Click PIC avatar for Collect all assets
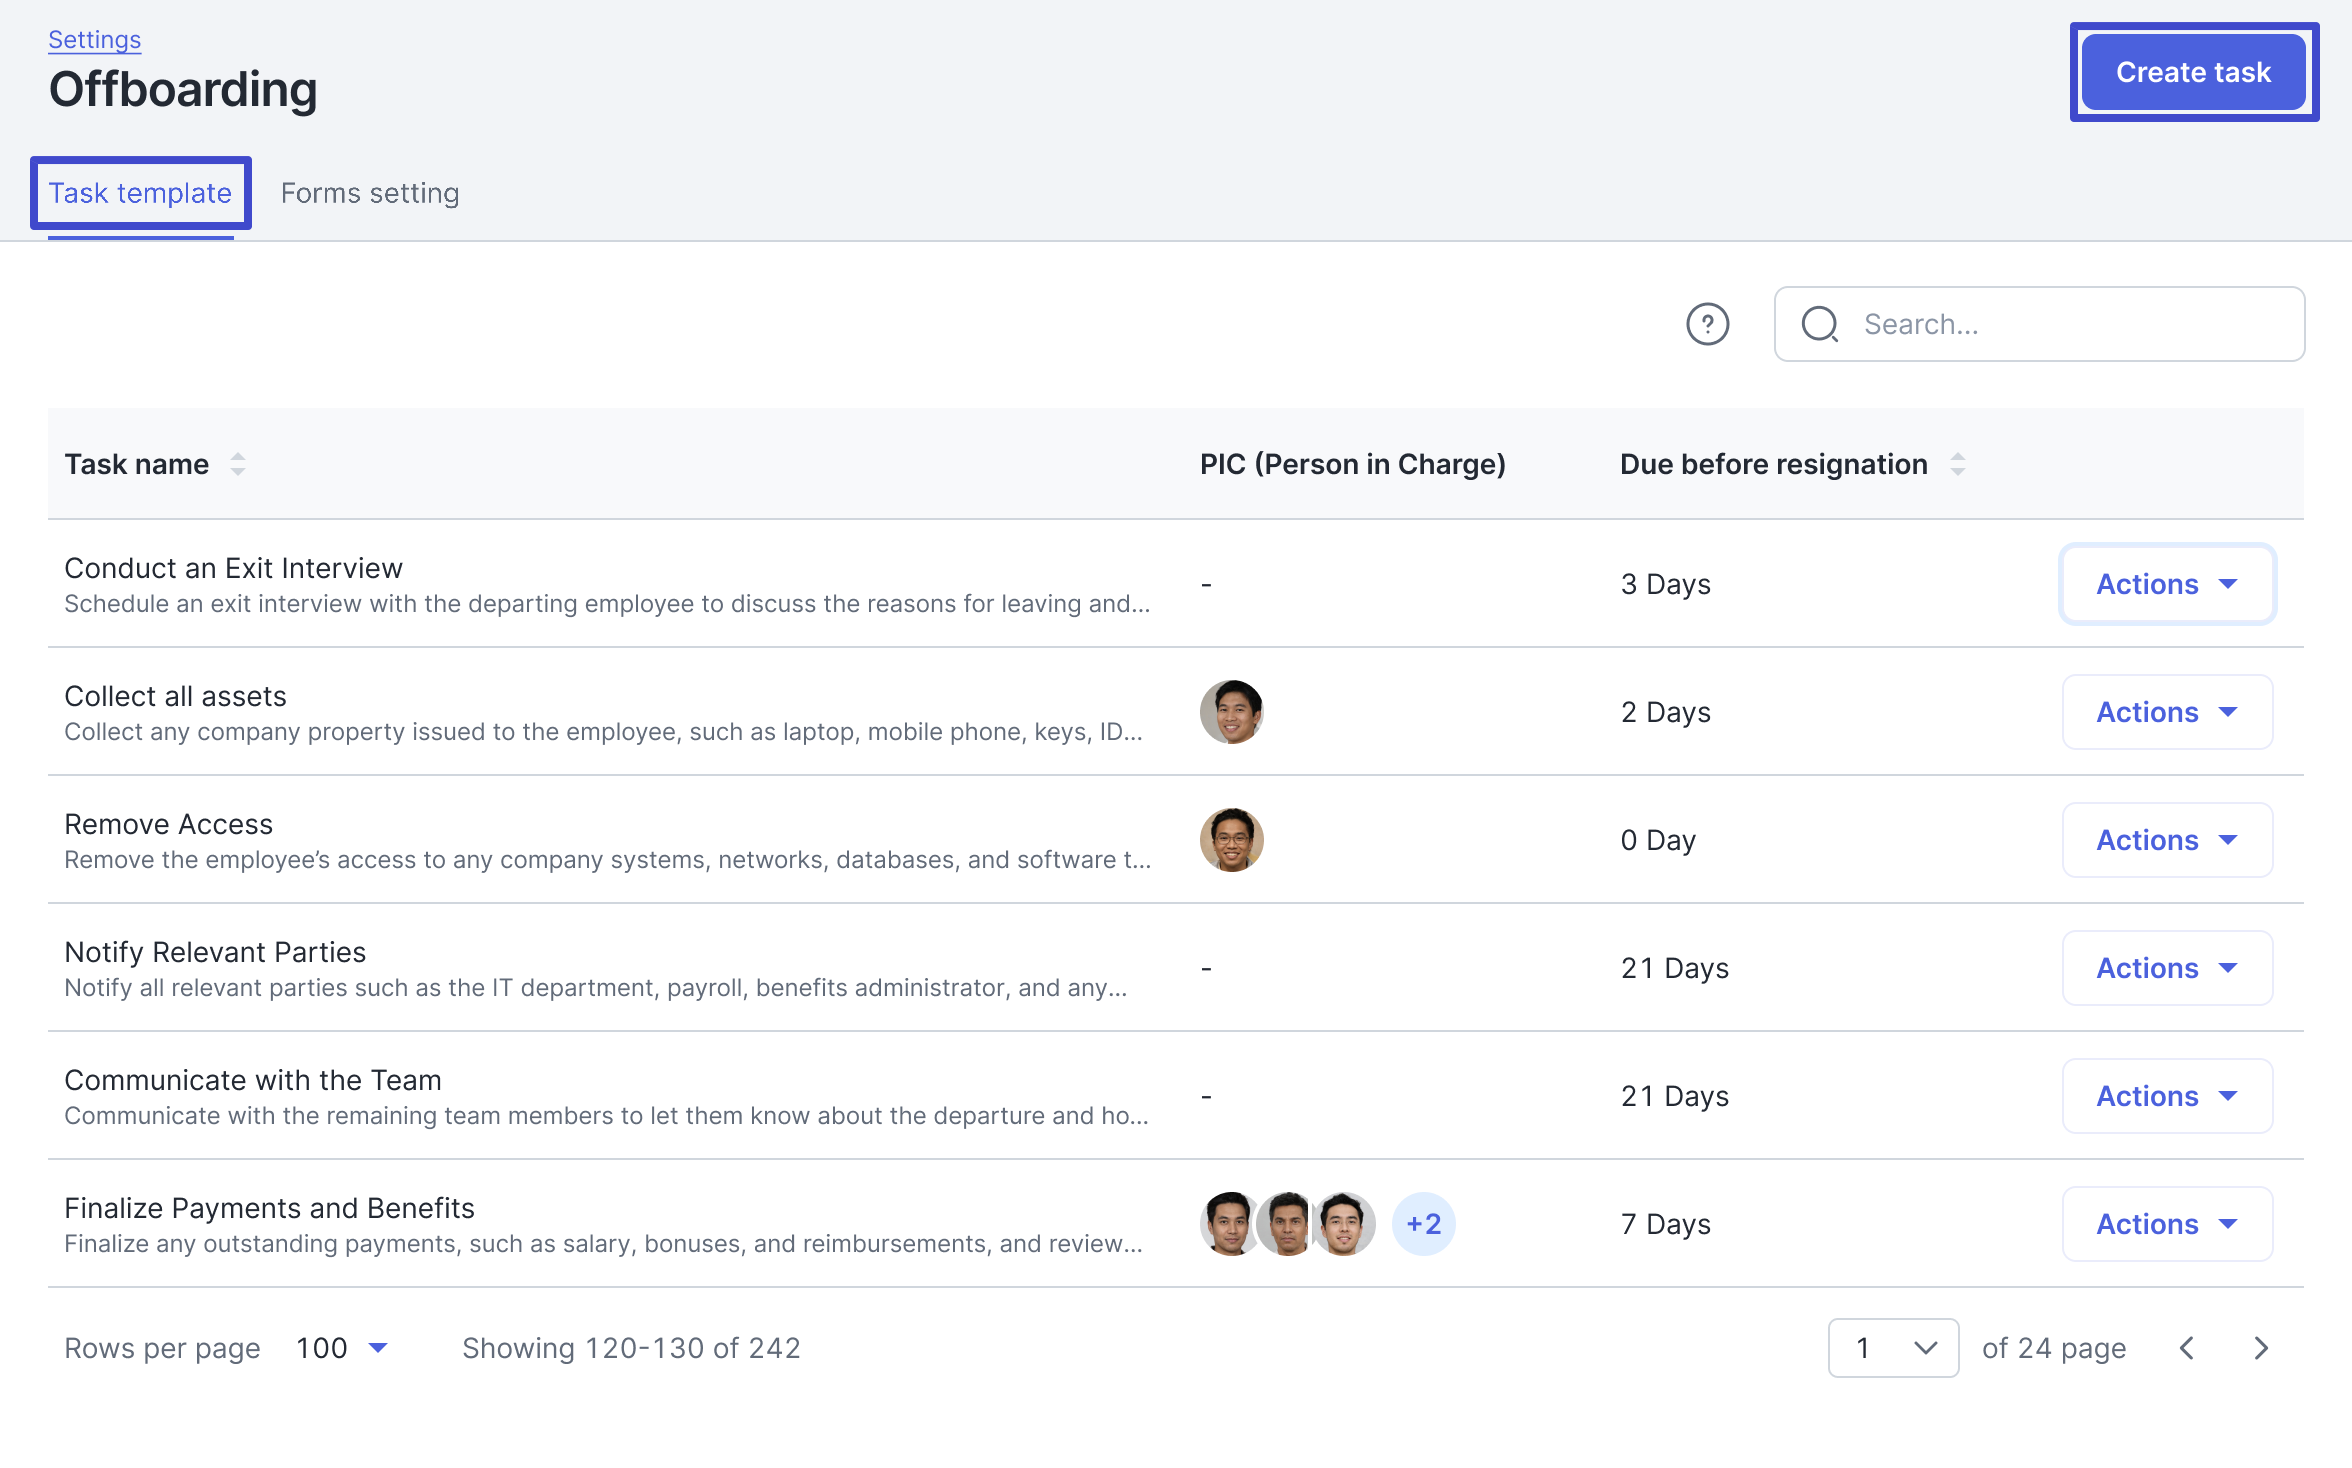Screen dimensions: 2352x1468 tap(1231, 712)
